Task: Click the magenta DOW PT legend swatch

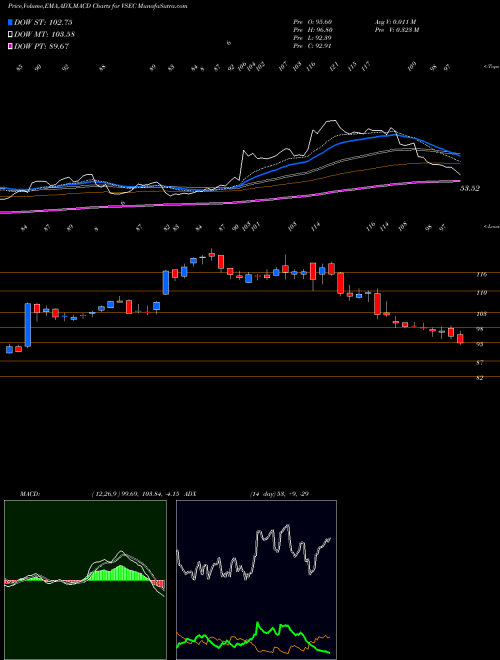Action: point(10,46)
